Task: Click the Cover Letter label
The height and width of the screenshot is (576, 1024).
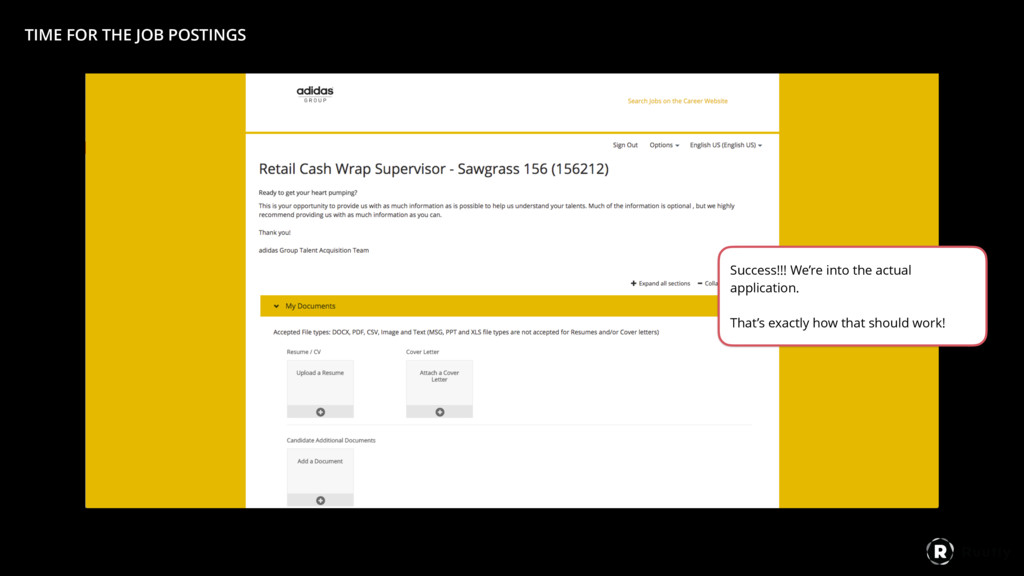Action: (x=423, y=352)
